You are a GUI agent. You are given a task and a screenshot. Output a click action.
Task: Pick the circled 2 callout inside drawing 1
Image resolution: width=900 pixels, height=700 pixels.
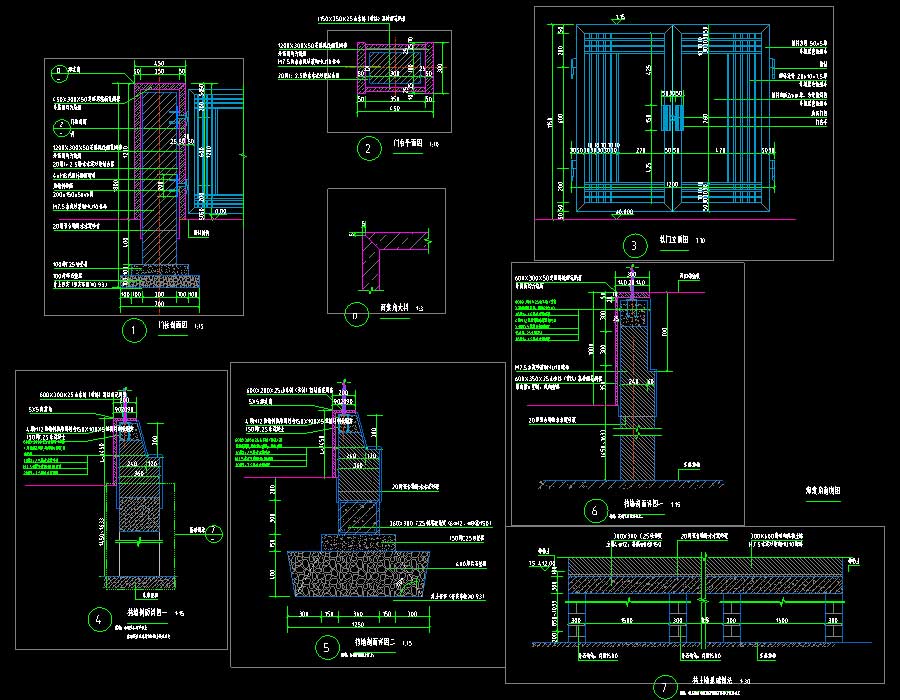61,127
